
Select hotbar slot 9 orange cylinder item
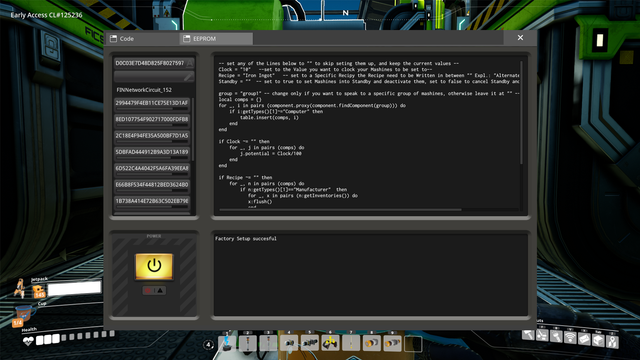click(392, 343)
